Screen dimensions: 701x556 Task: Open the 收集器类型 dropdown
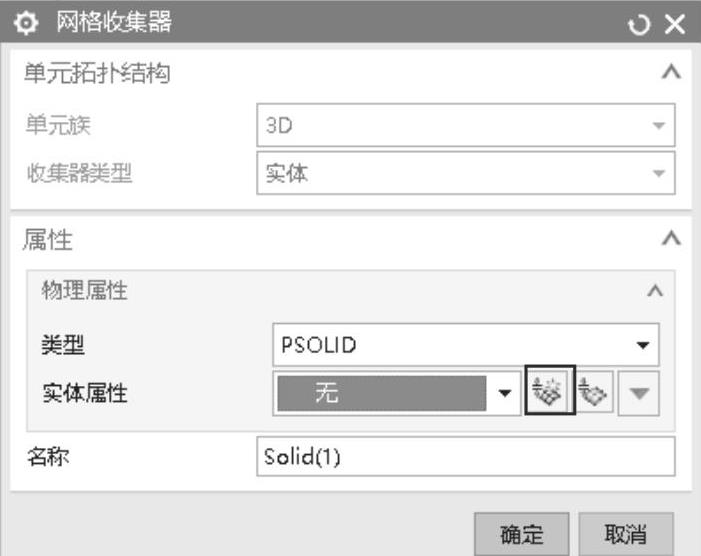point(465,173)
